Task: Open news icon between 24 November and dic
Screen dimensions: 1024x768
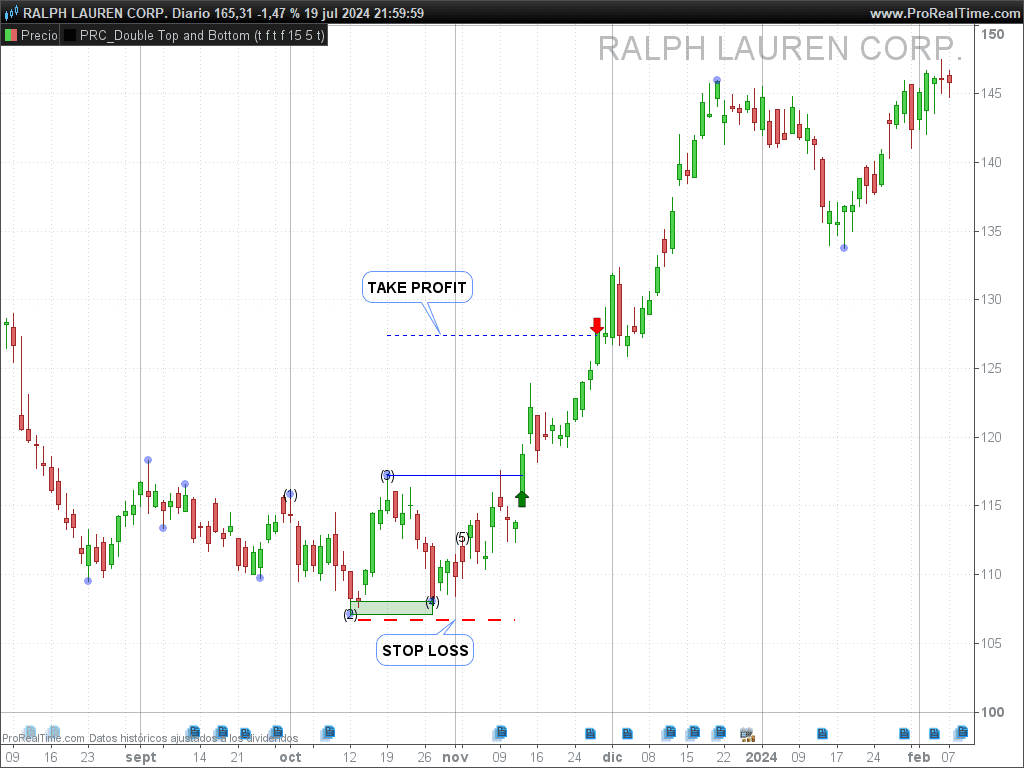Action: point(590,734)
